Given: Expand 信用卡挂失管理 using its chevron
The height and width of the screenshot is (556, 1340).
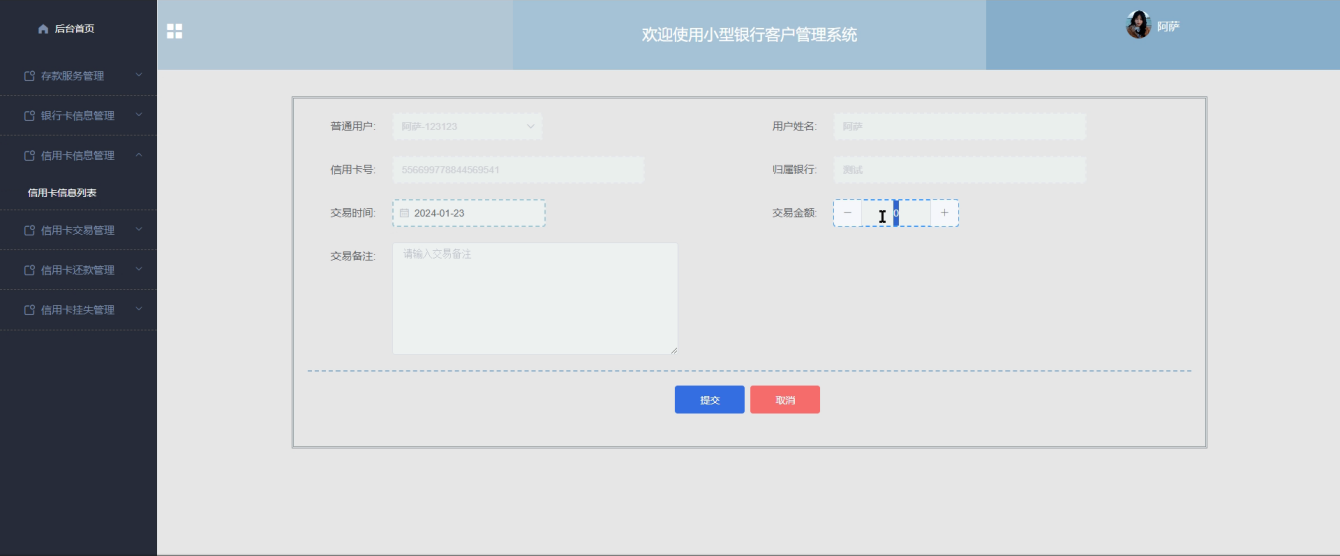Looking at the screenshot, I should [x=139, y=309].
